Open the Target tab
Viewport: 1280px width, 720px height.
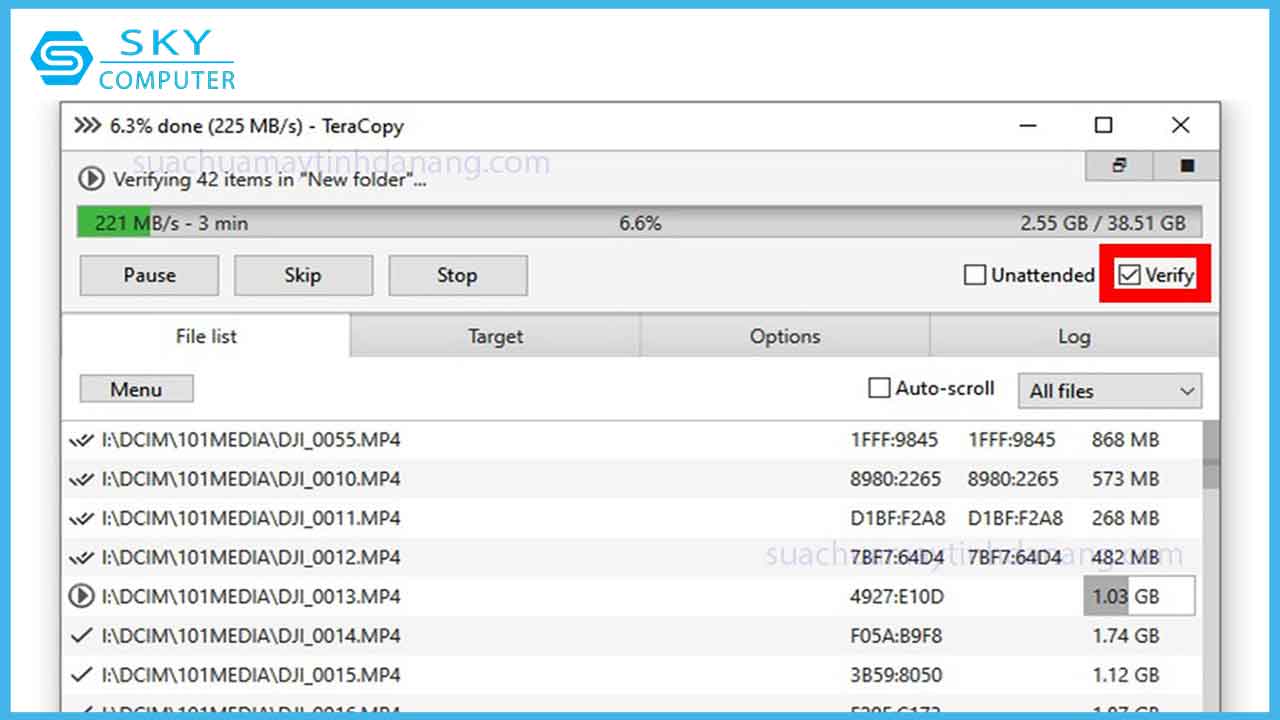pyautogui.click(x=495, y=337)
